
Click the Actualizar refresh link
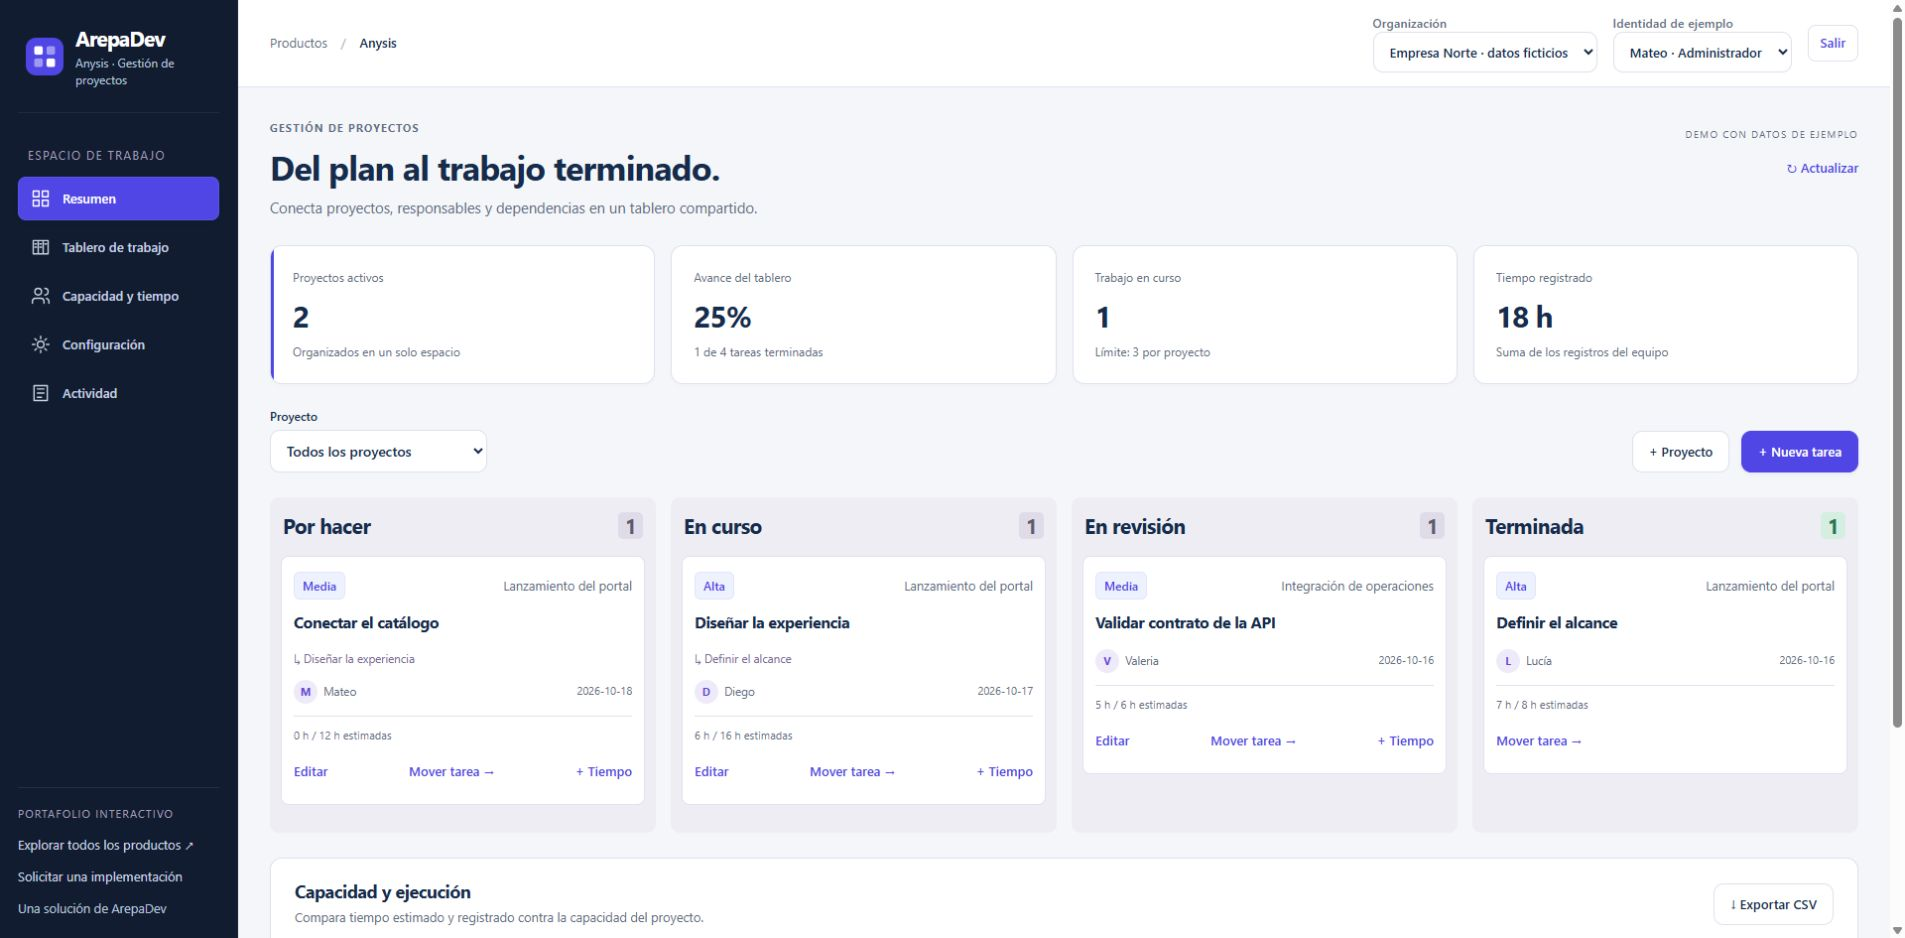pyautogui.click(x=1822, y=168)
